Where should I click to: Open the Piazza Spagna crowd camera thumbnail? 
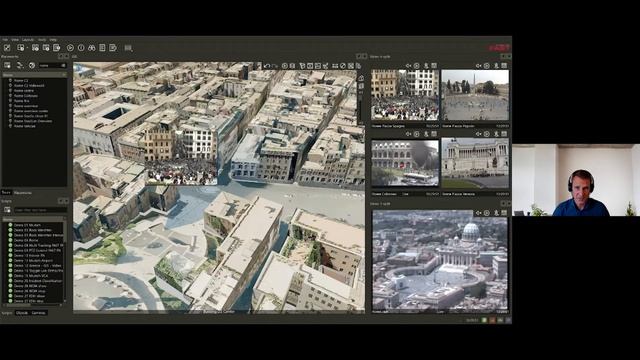pyautogui.click(x=405, y=95)
